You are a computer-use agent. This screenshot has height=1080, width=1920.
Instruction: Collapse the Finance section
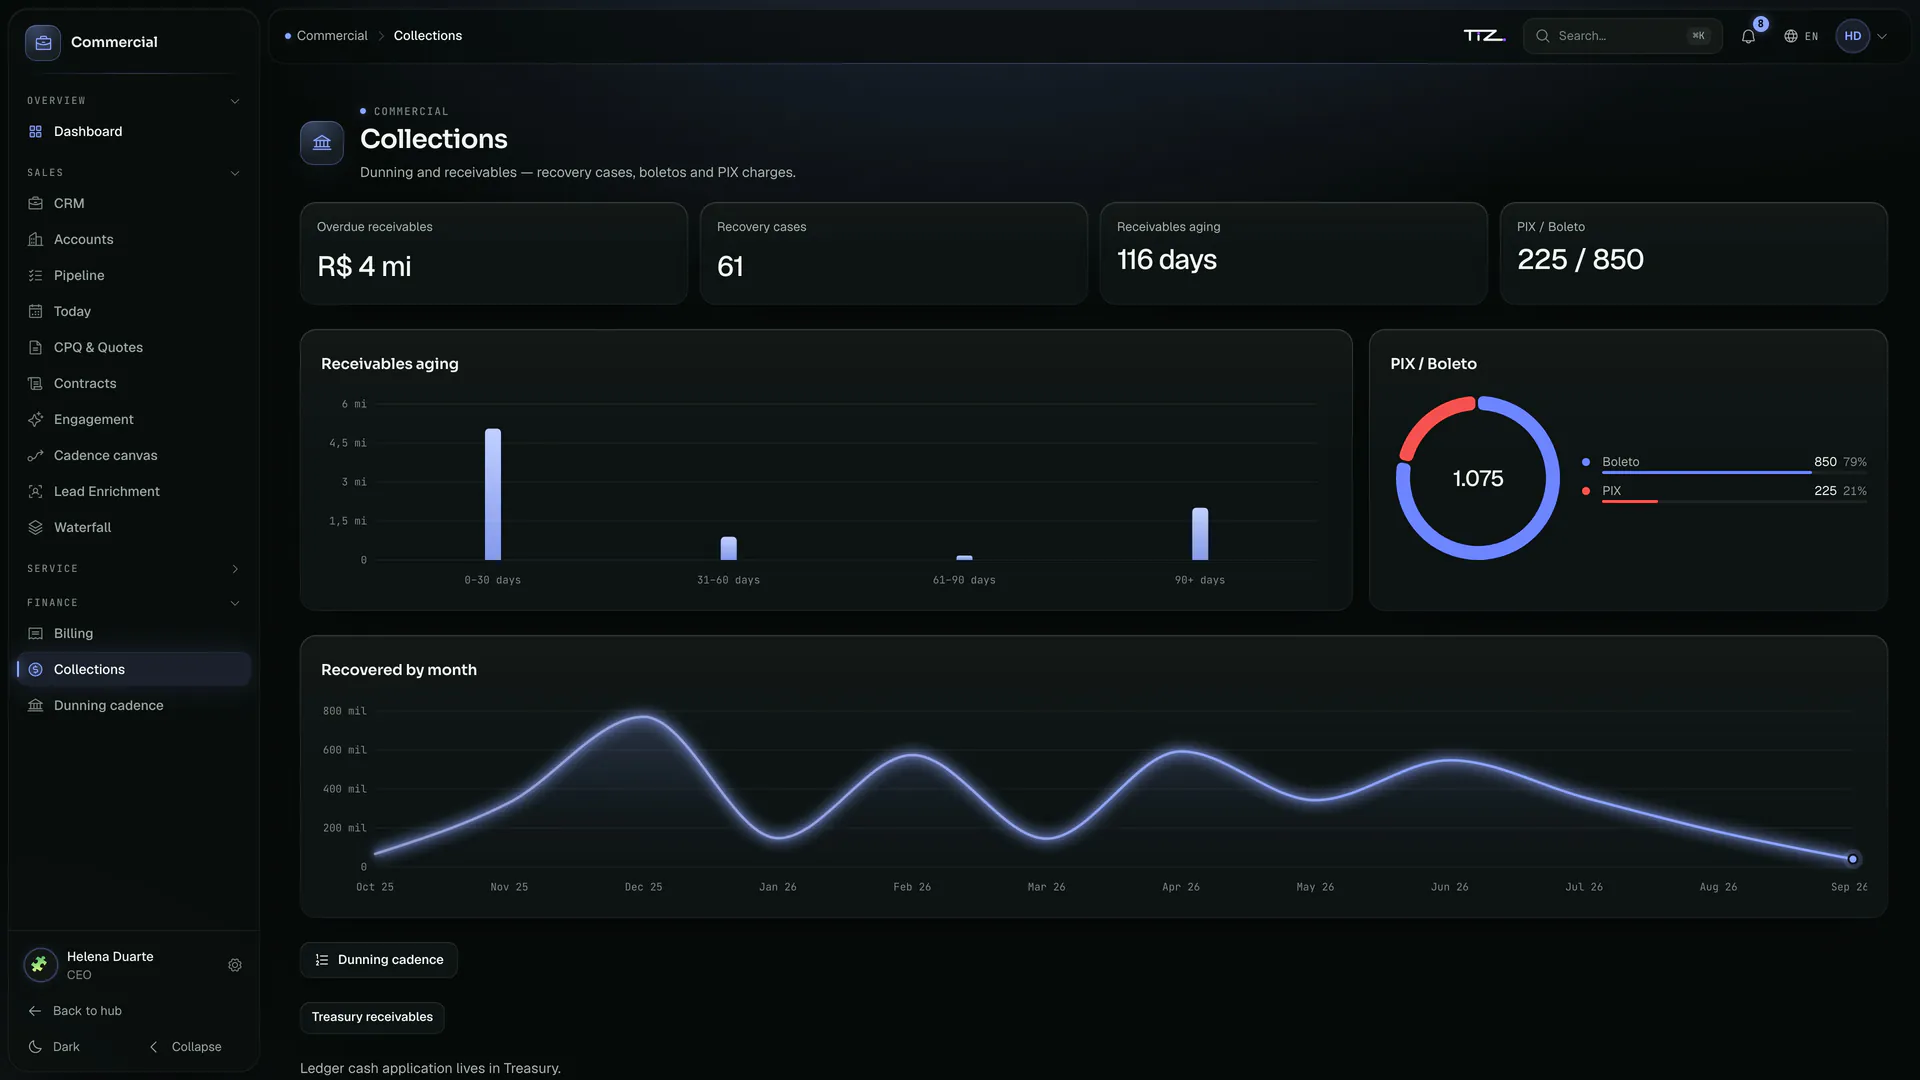[x=235, y=603]
